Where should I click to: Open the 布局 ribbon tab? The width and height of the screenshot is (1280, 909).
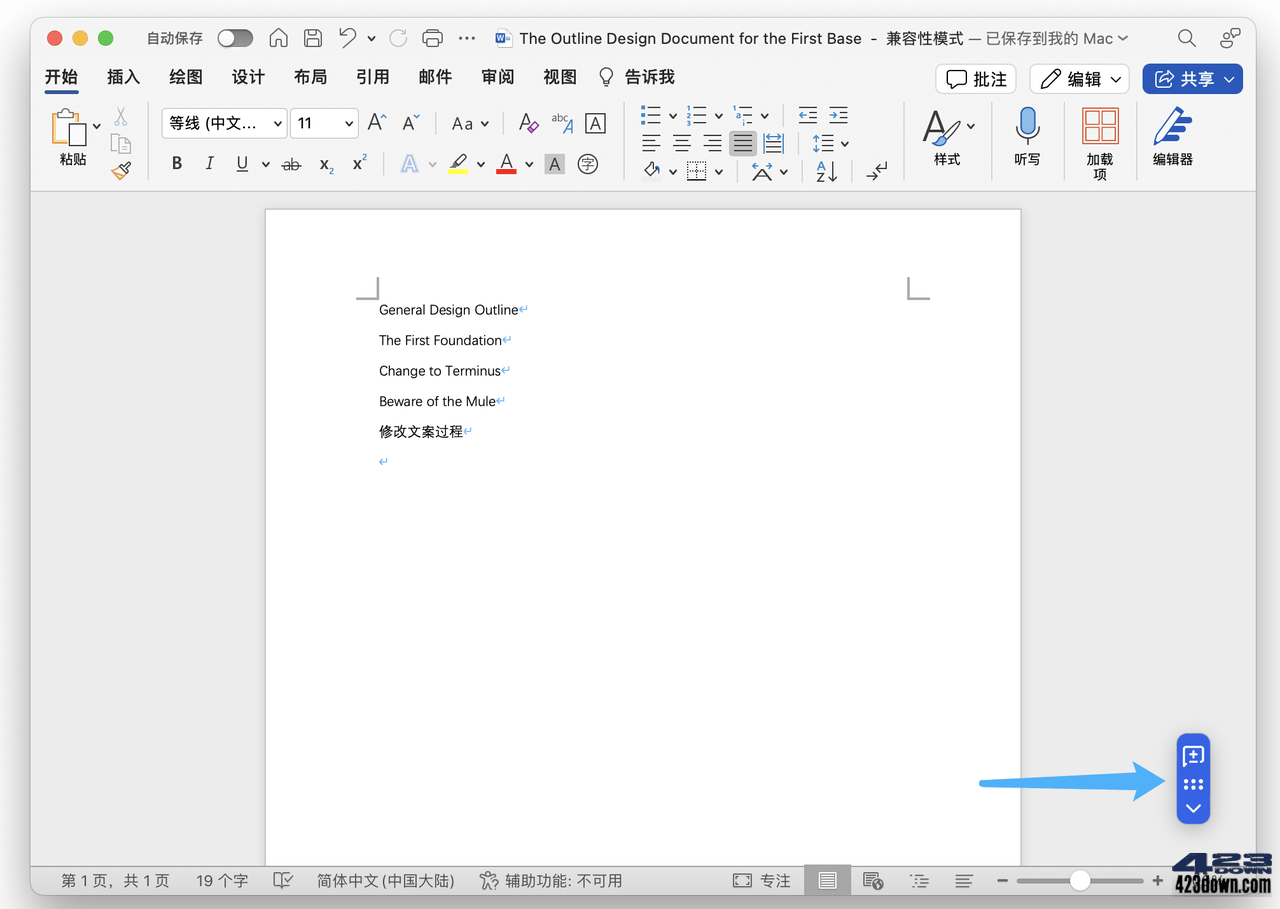tap(310, 77)
